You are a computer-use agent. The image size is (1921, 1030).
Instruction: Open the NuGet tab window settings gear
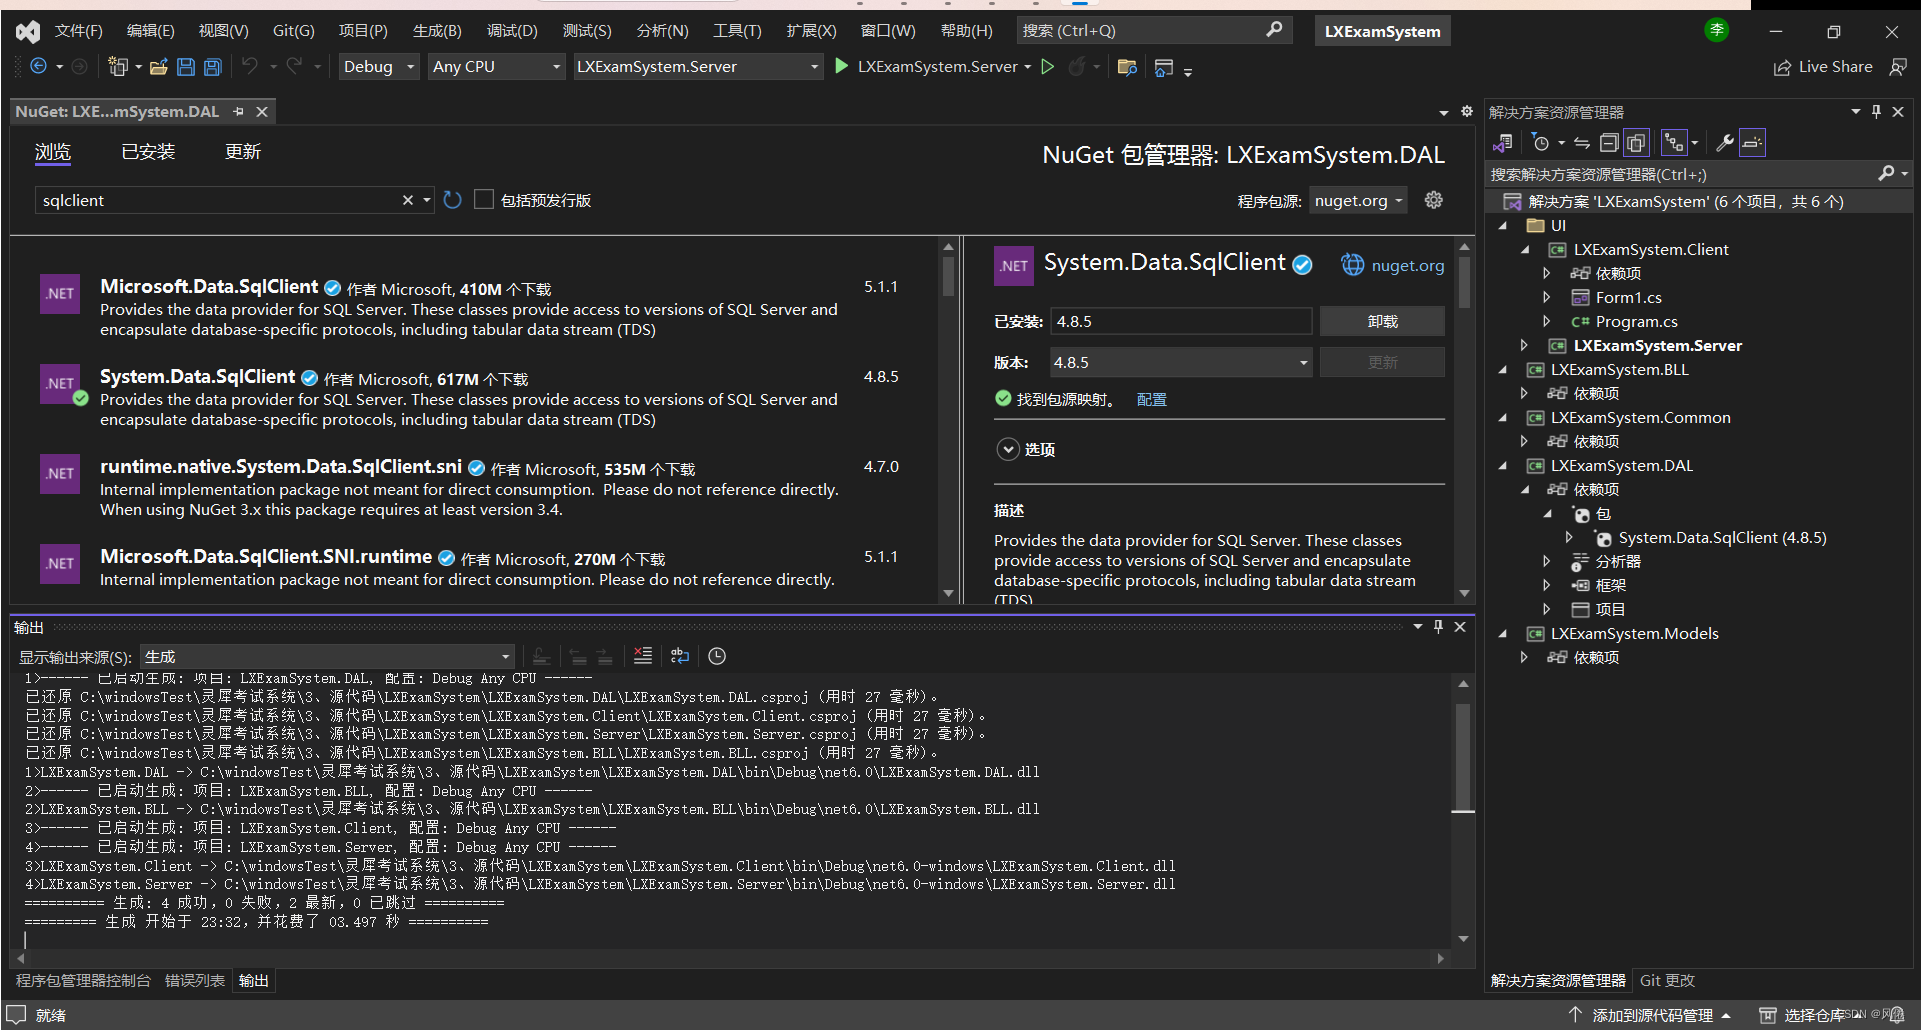coord(1467,111)
